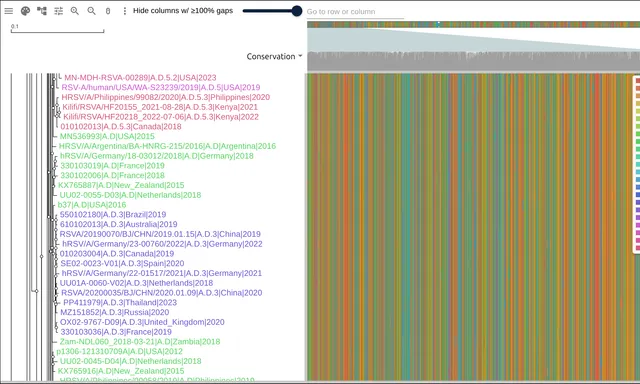Select hRSV/A/Germany/18-03012/2018 label

(x=157, y=156)
